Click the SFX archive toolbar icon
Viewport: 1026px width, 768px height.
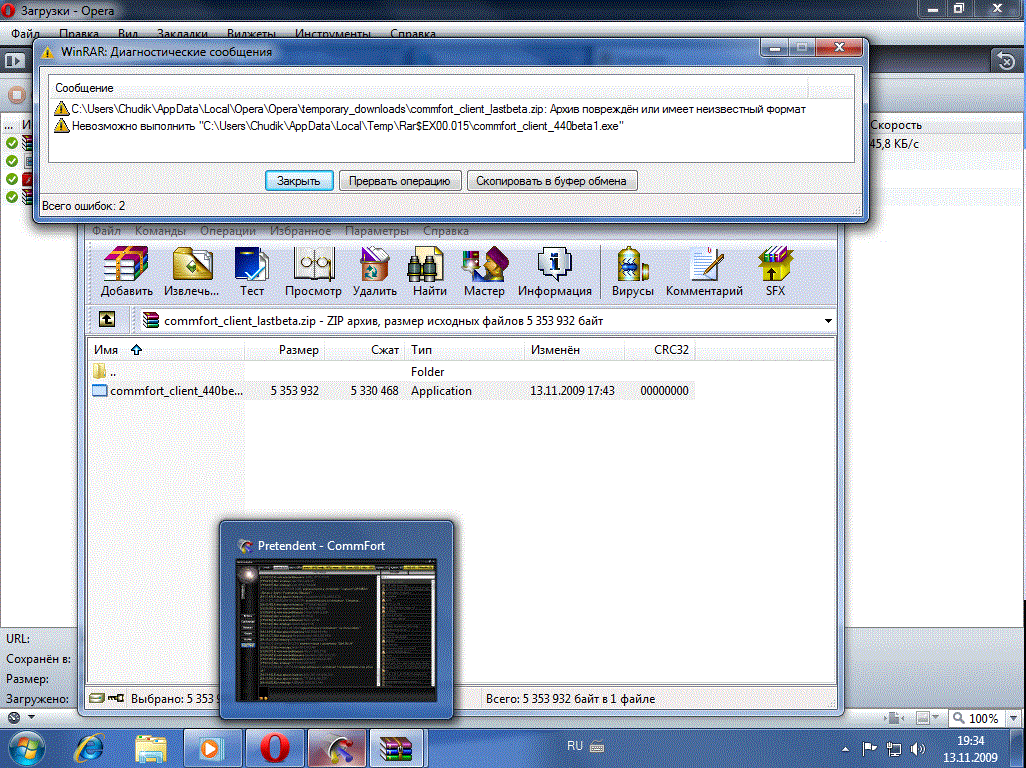(x=775, y=272)
